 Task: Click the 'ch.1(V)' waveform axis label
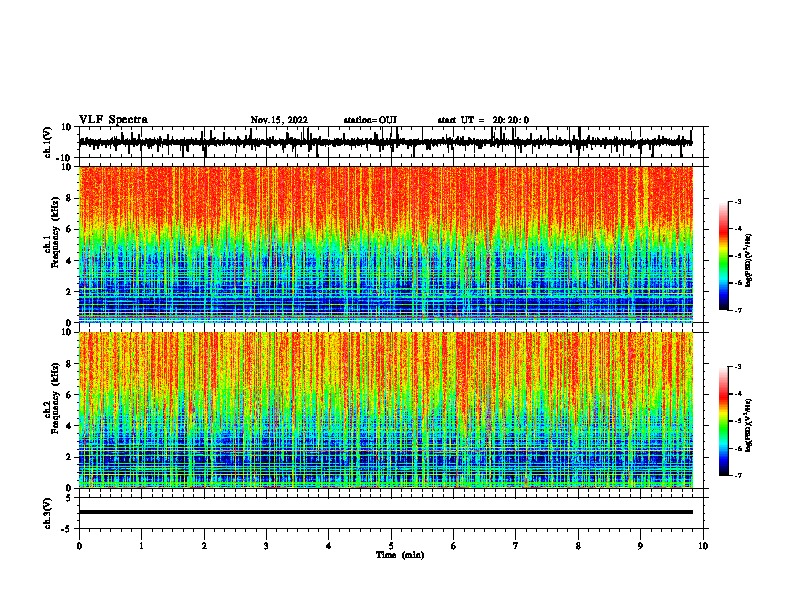(48, 142)
